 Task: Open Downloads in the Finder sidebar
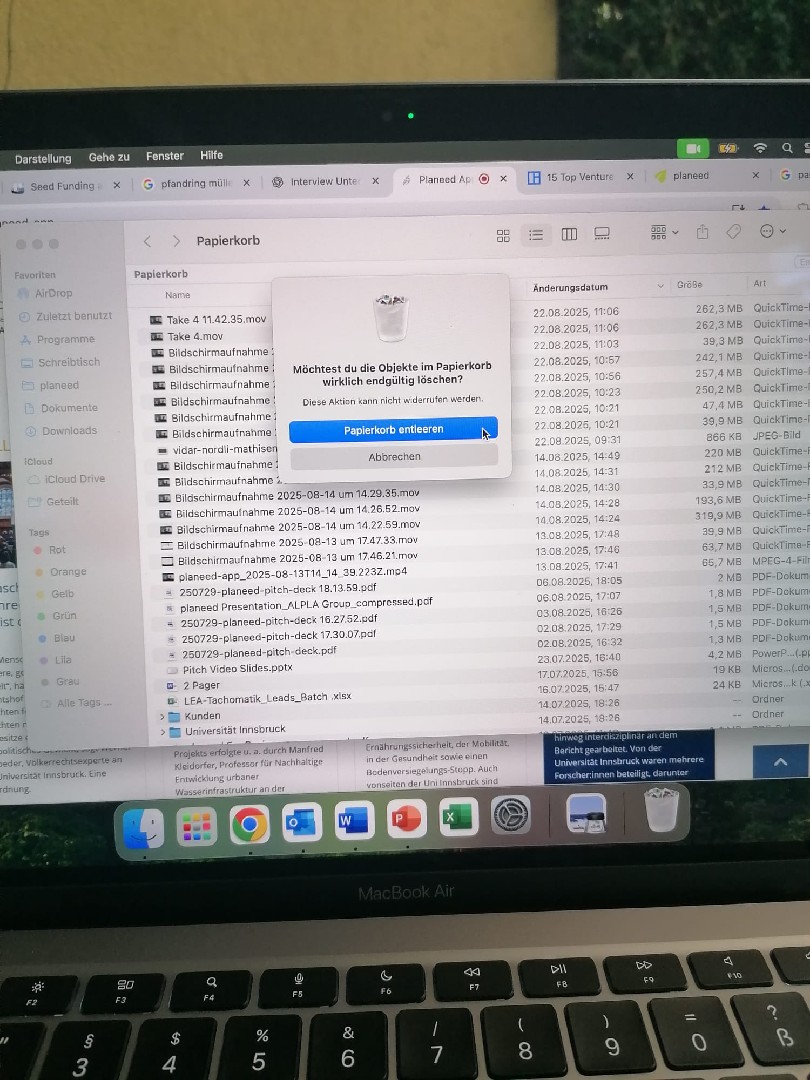pyautogui.click(x=61, y=431)
